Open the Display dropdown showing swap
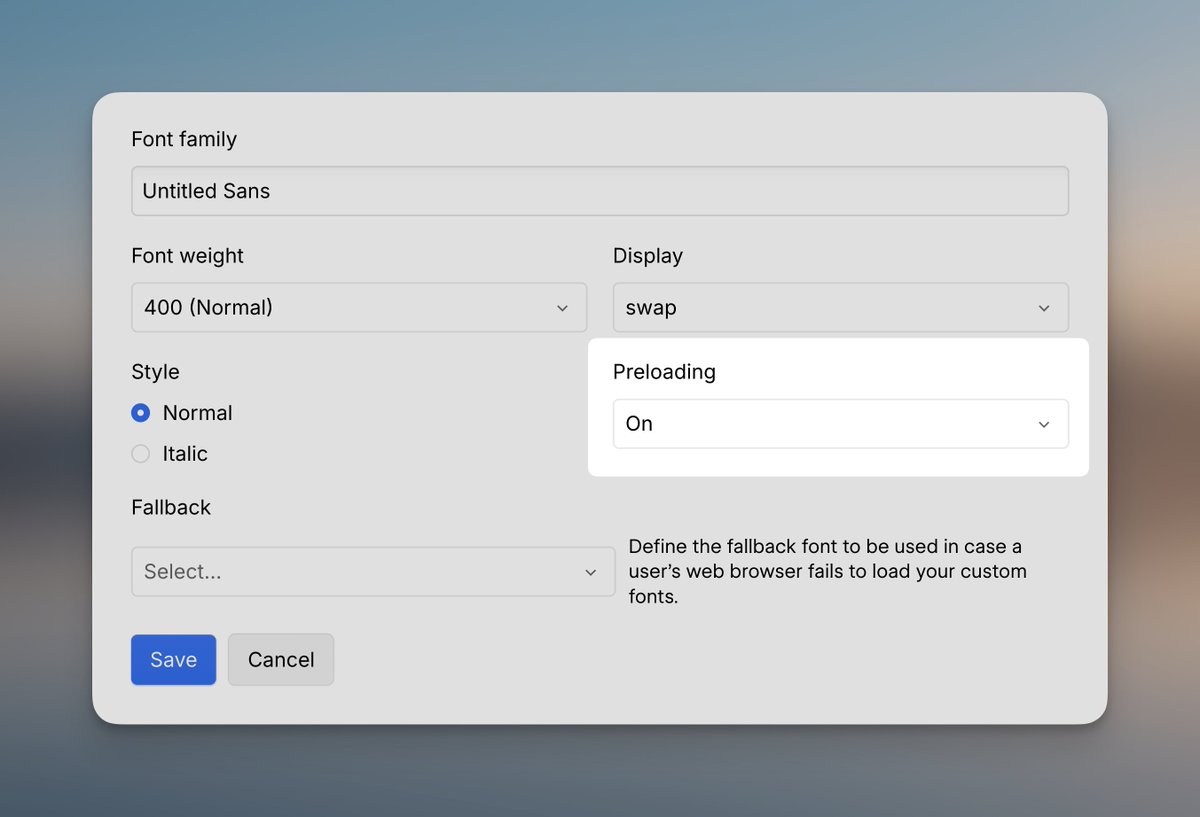Image resolution: width=1200 pixels, height=817 pixels. (x=840, y=307)
